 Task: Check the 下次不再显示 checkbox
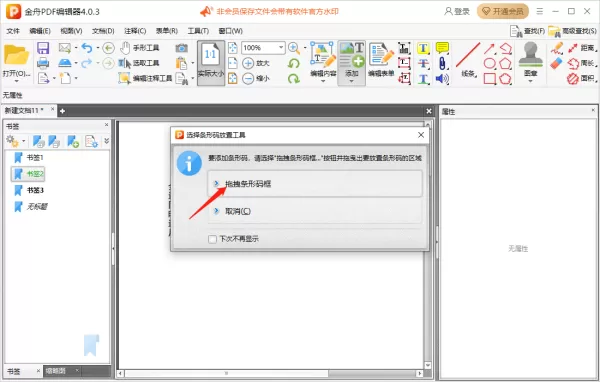point(212,239)
